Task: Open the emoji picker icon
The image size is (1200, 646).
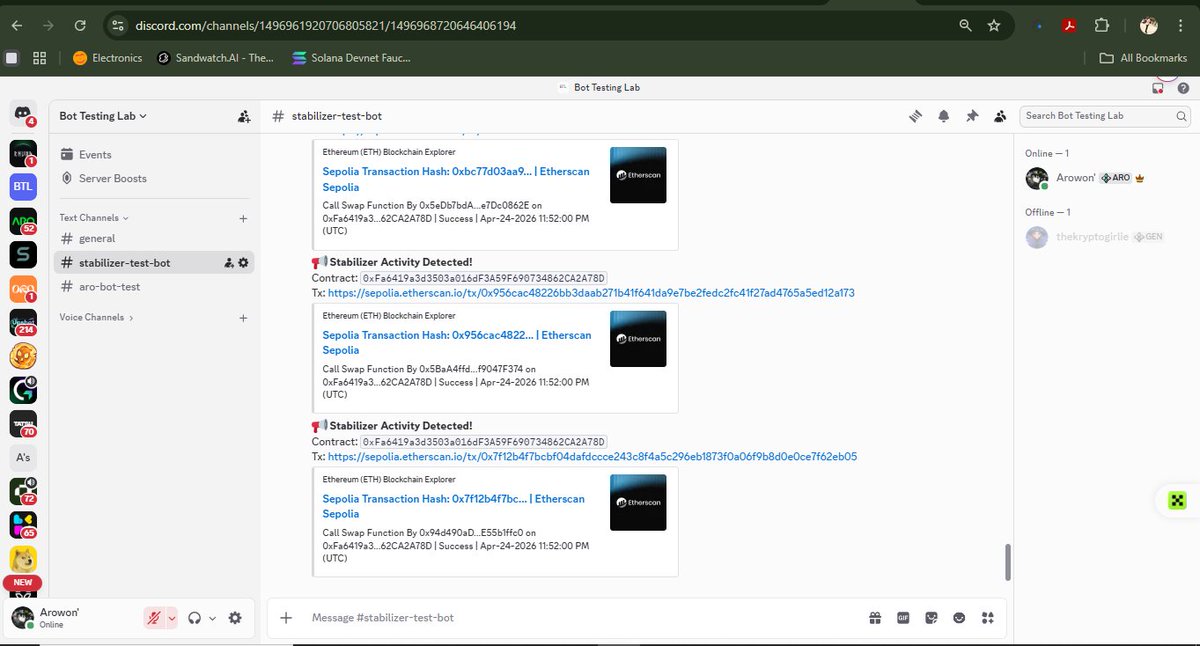Action: pos(959,618)
